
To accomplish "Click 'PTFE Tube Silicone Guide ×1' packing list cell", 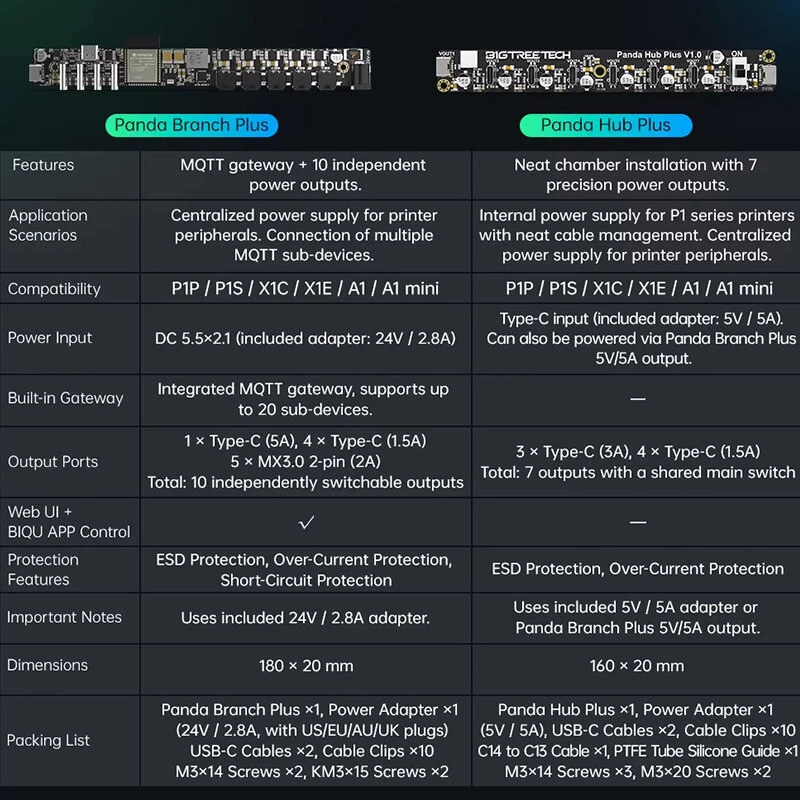I will [636, 741].
